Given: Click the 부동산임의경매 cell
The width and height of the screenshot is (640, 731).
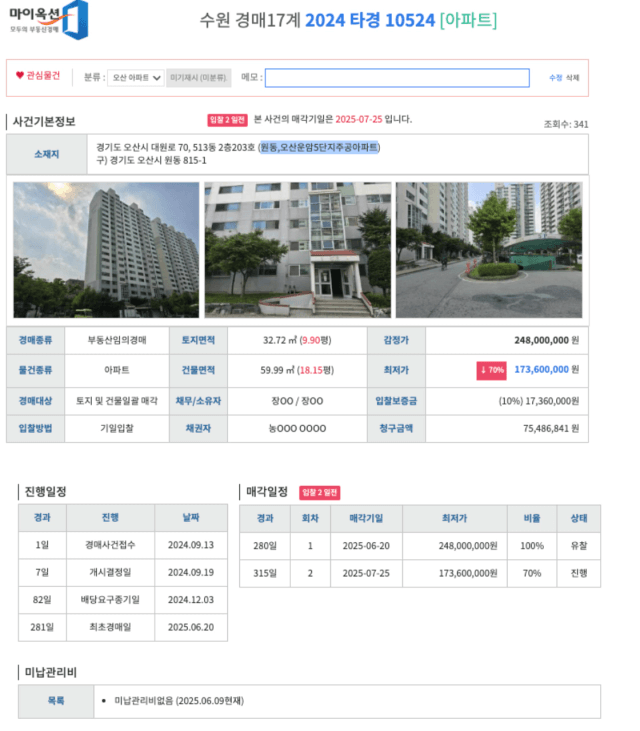Looking at the screenshot, I should [117, 340].
